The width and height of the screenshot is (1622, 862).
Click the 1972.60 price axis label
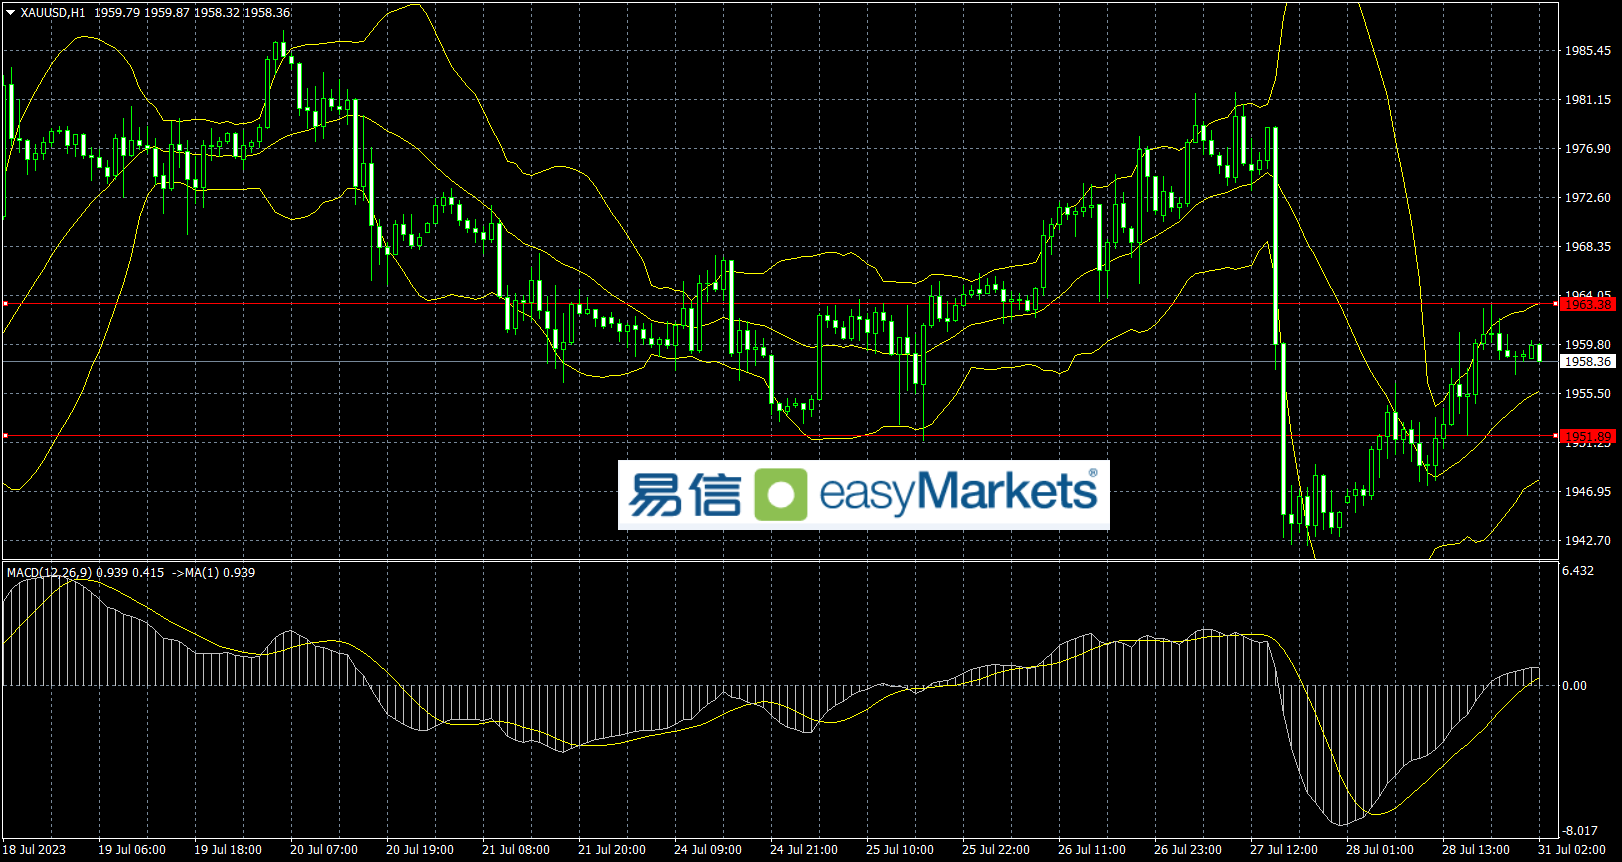(x=1588, y=198)
